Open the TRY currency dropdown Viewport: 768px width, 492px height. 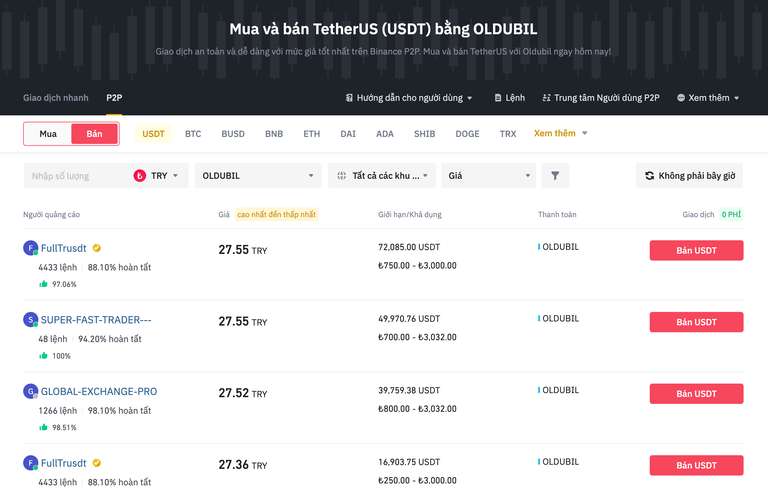coord(160,176)
